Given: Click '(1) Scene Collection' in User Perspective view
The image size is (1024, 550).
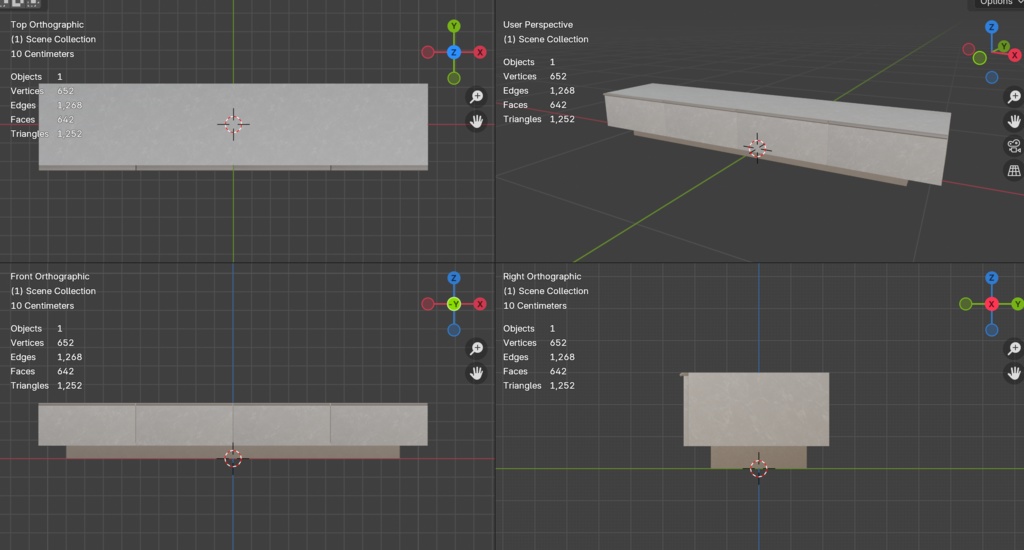Looking at the screenshot, I should point(545,39).
